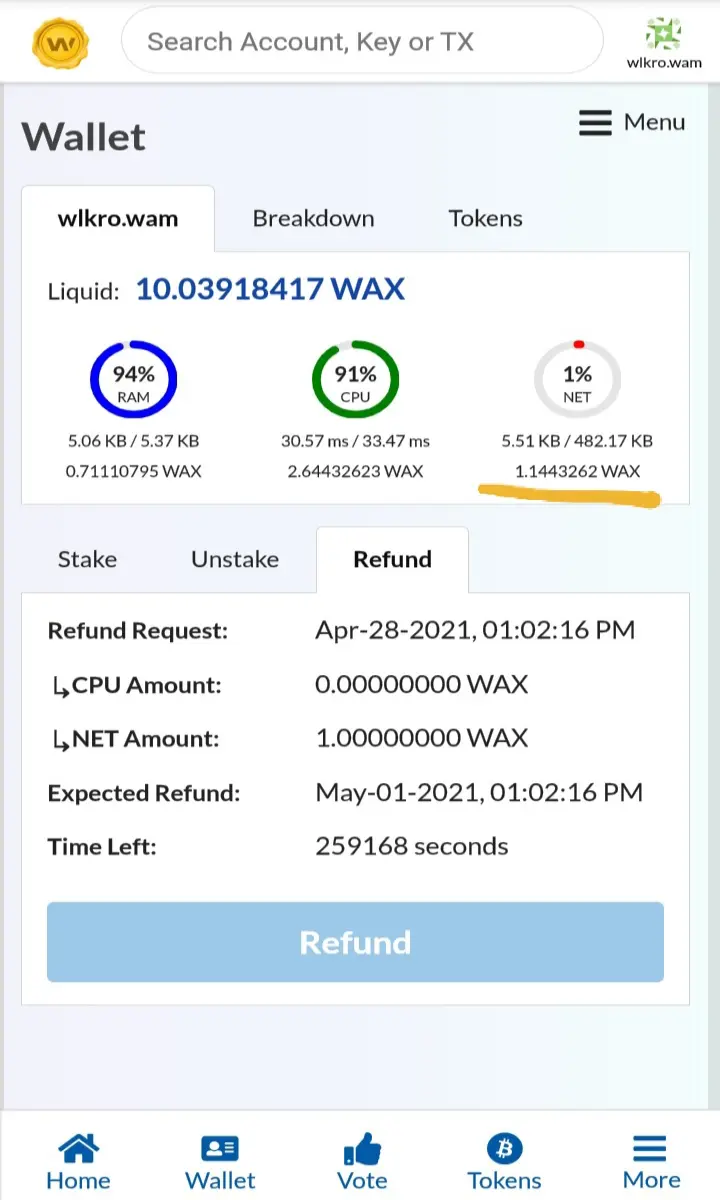Click NET usage 5.51 KB / 482.17 KB

(x=577, y=440)
